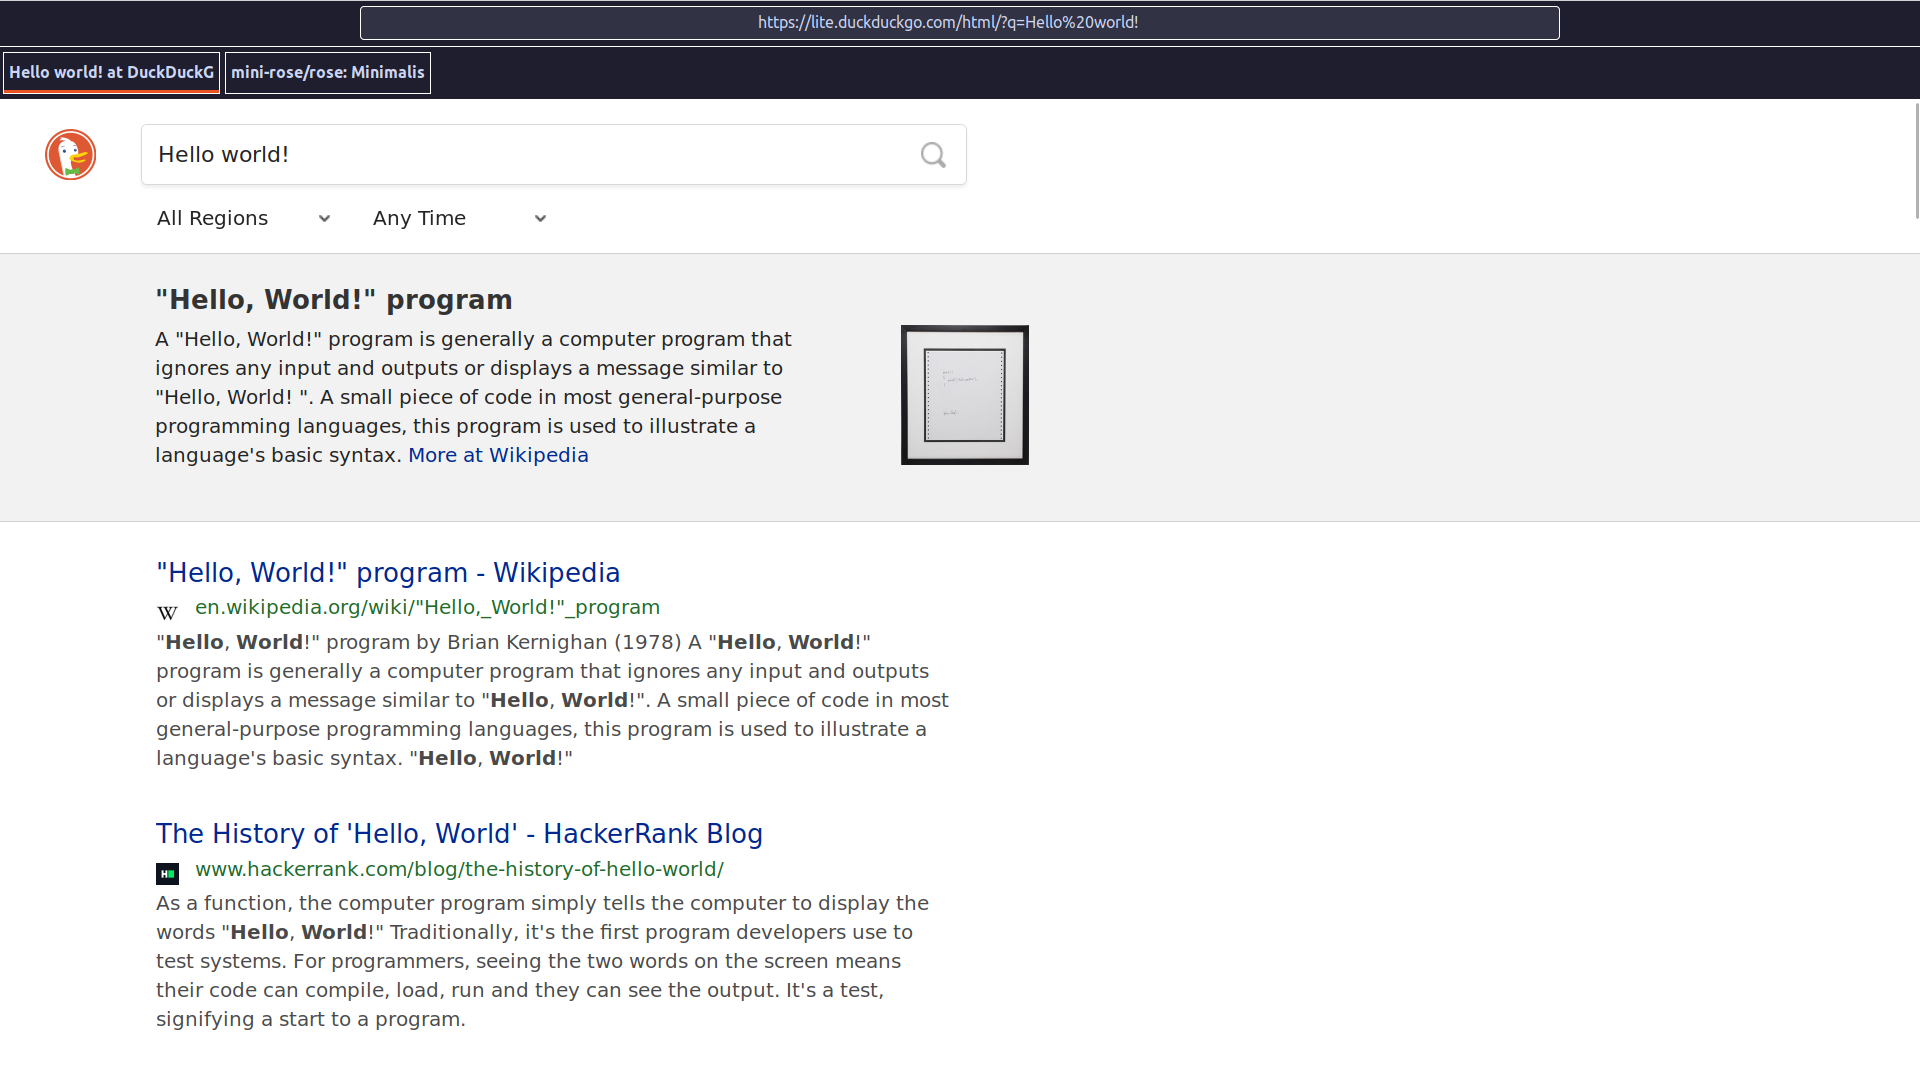Click the Wikipedia W favicon
Image resolution: width=1920 pixels, height=1080 pixels.
(x=167, y=612)
